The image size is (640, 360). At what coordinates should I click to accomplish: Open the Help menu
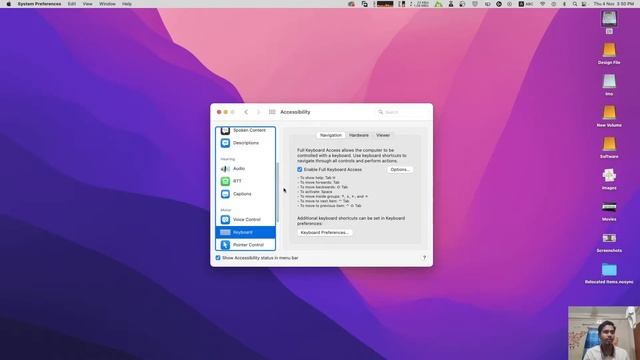[127, 4]
